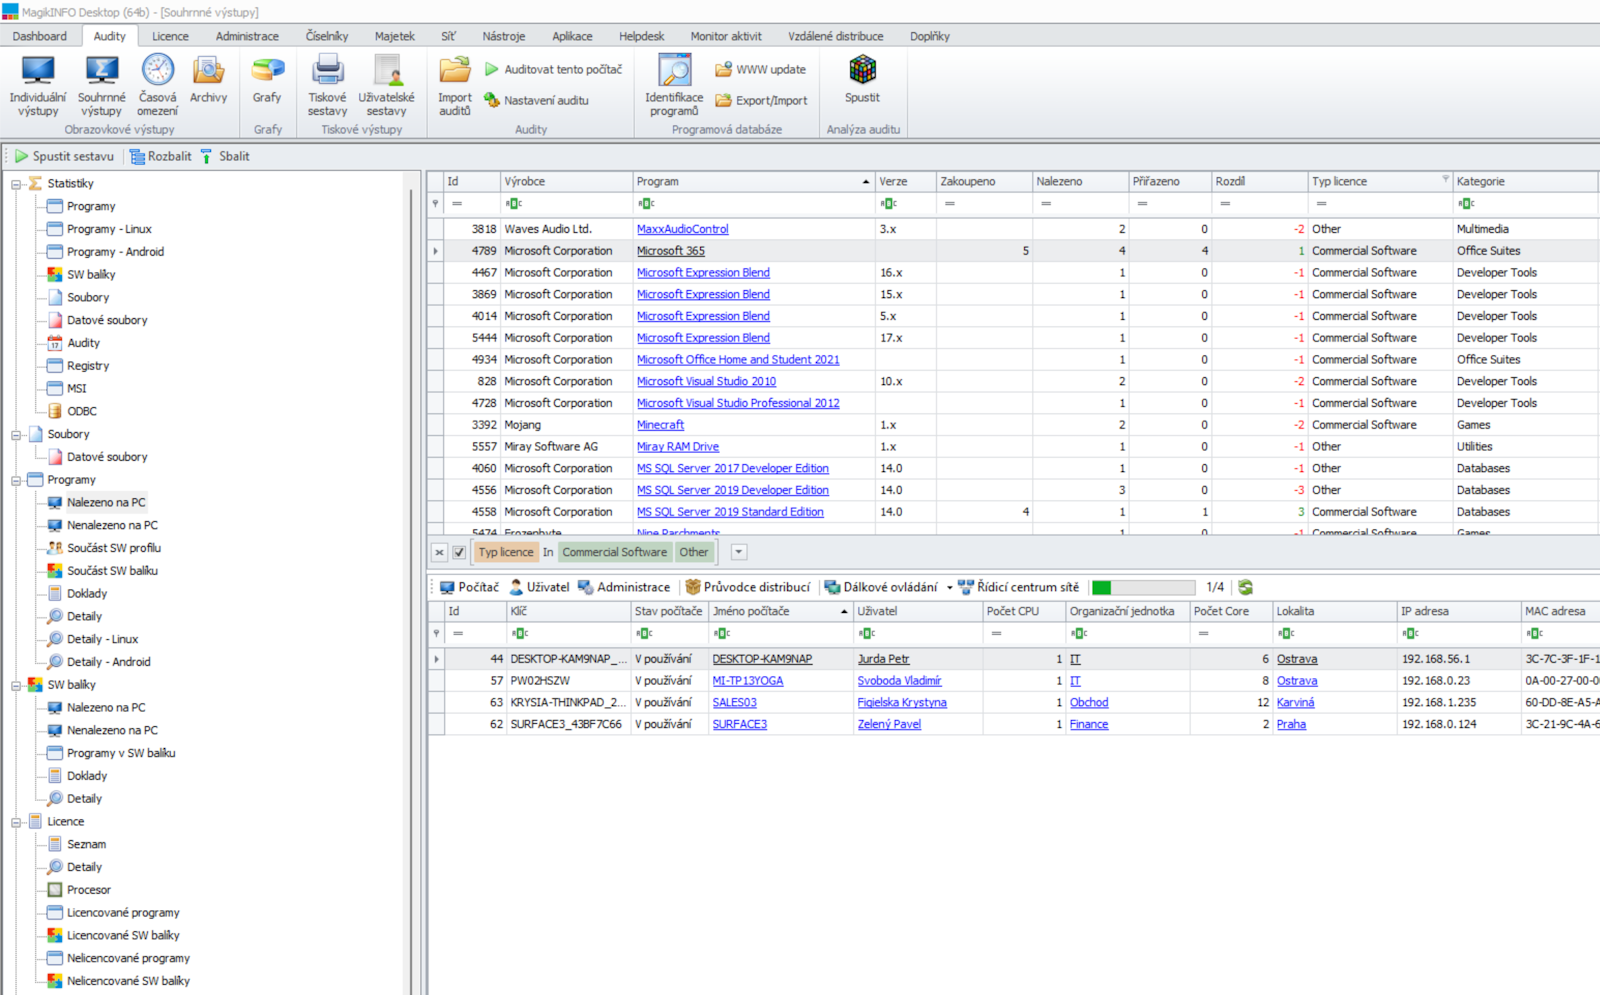This screenshot has height=995, width=1600.
Task: Click WWW update
Action: point(760,69)
